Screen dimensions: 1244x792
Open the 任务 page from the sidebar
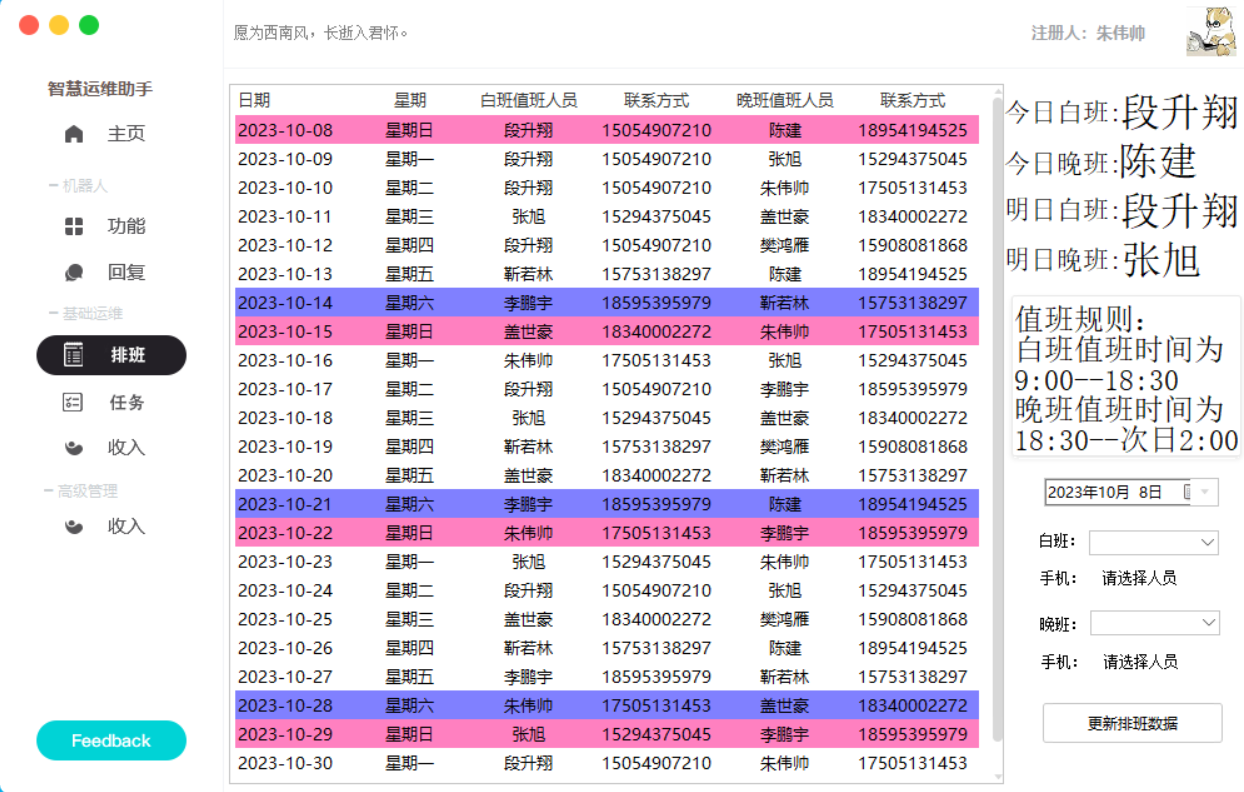point(126,402)
